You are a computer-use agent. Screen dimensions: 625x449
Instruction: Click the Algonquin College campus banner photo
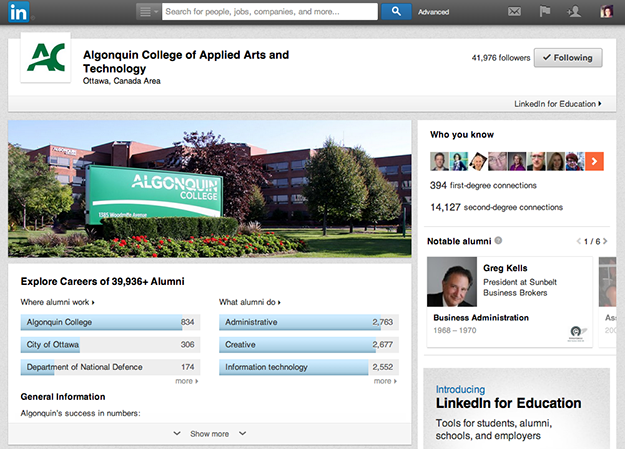pos(210,189)
